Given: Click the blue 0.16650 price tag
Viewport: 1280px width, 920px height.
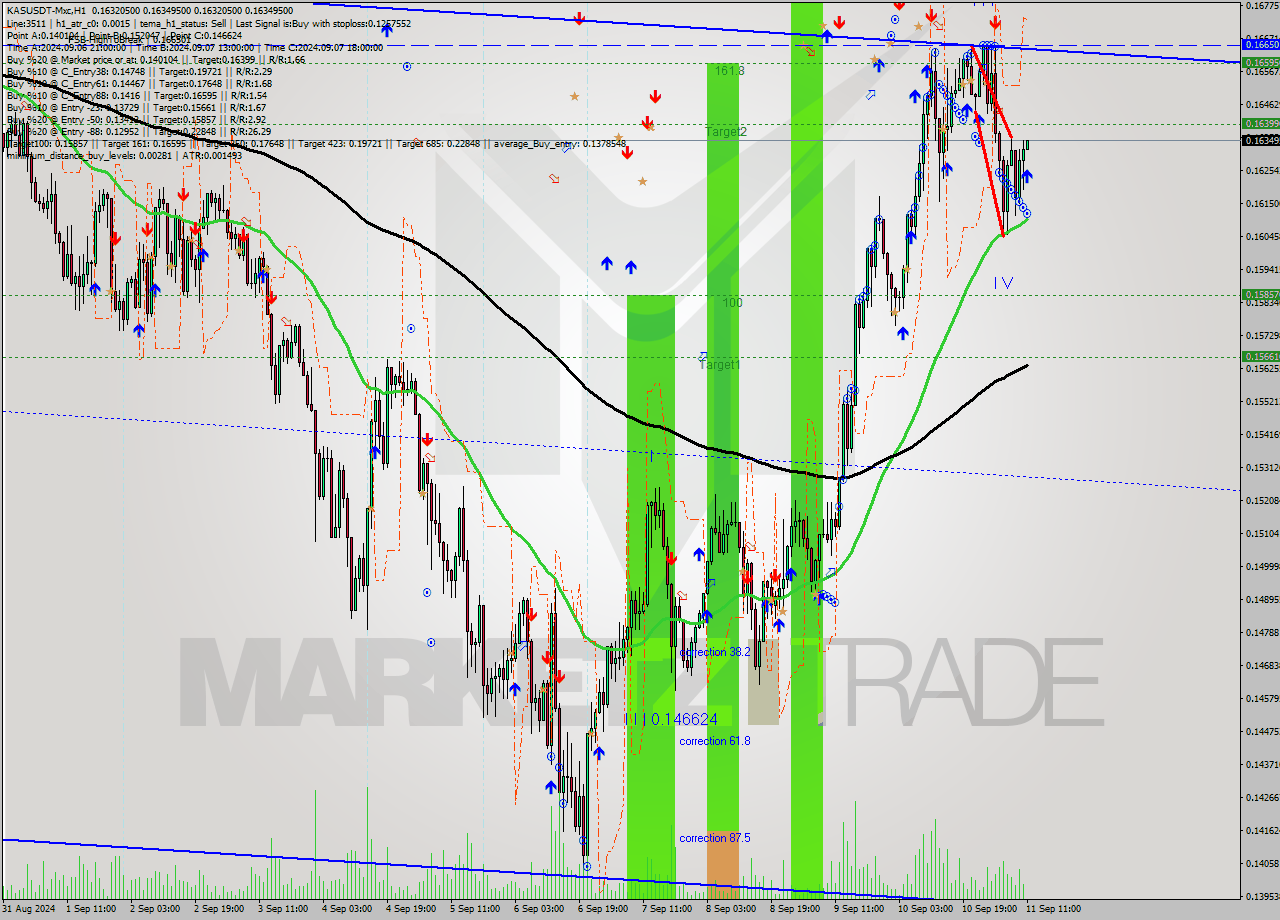Looking at the screenshot, I should pos(1260,44).
